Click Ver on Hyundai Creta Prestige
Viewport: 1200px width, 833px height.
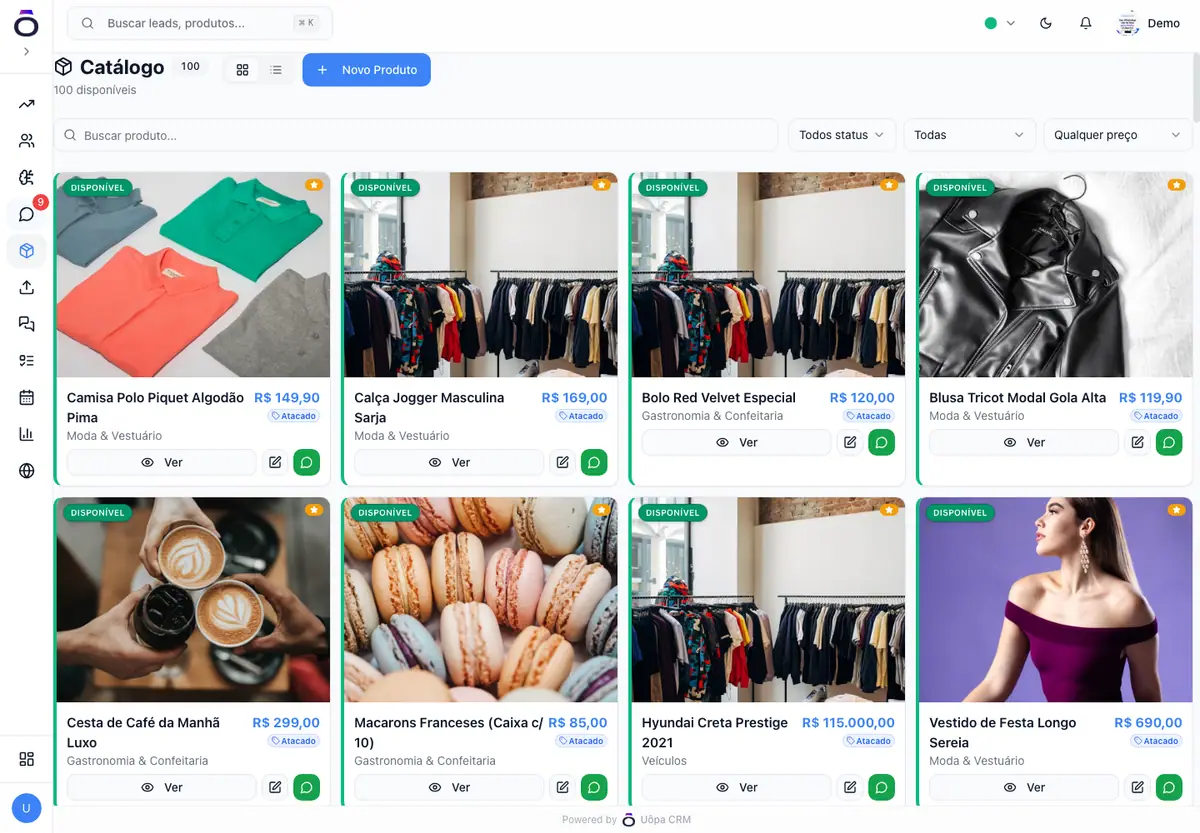click(737, 787)
